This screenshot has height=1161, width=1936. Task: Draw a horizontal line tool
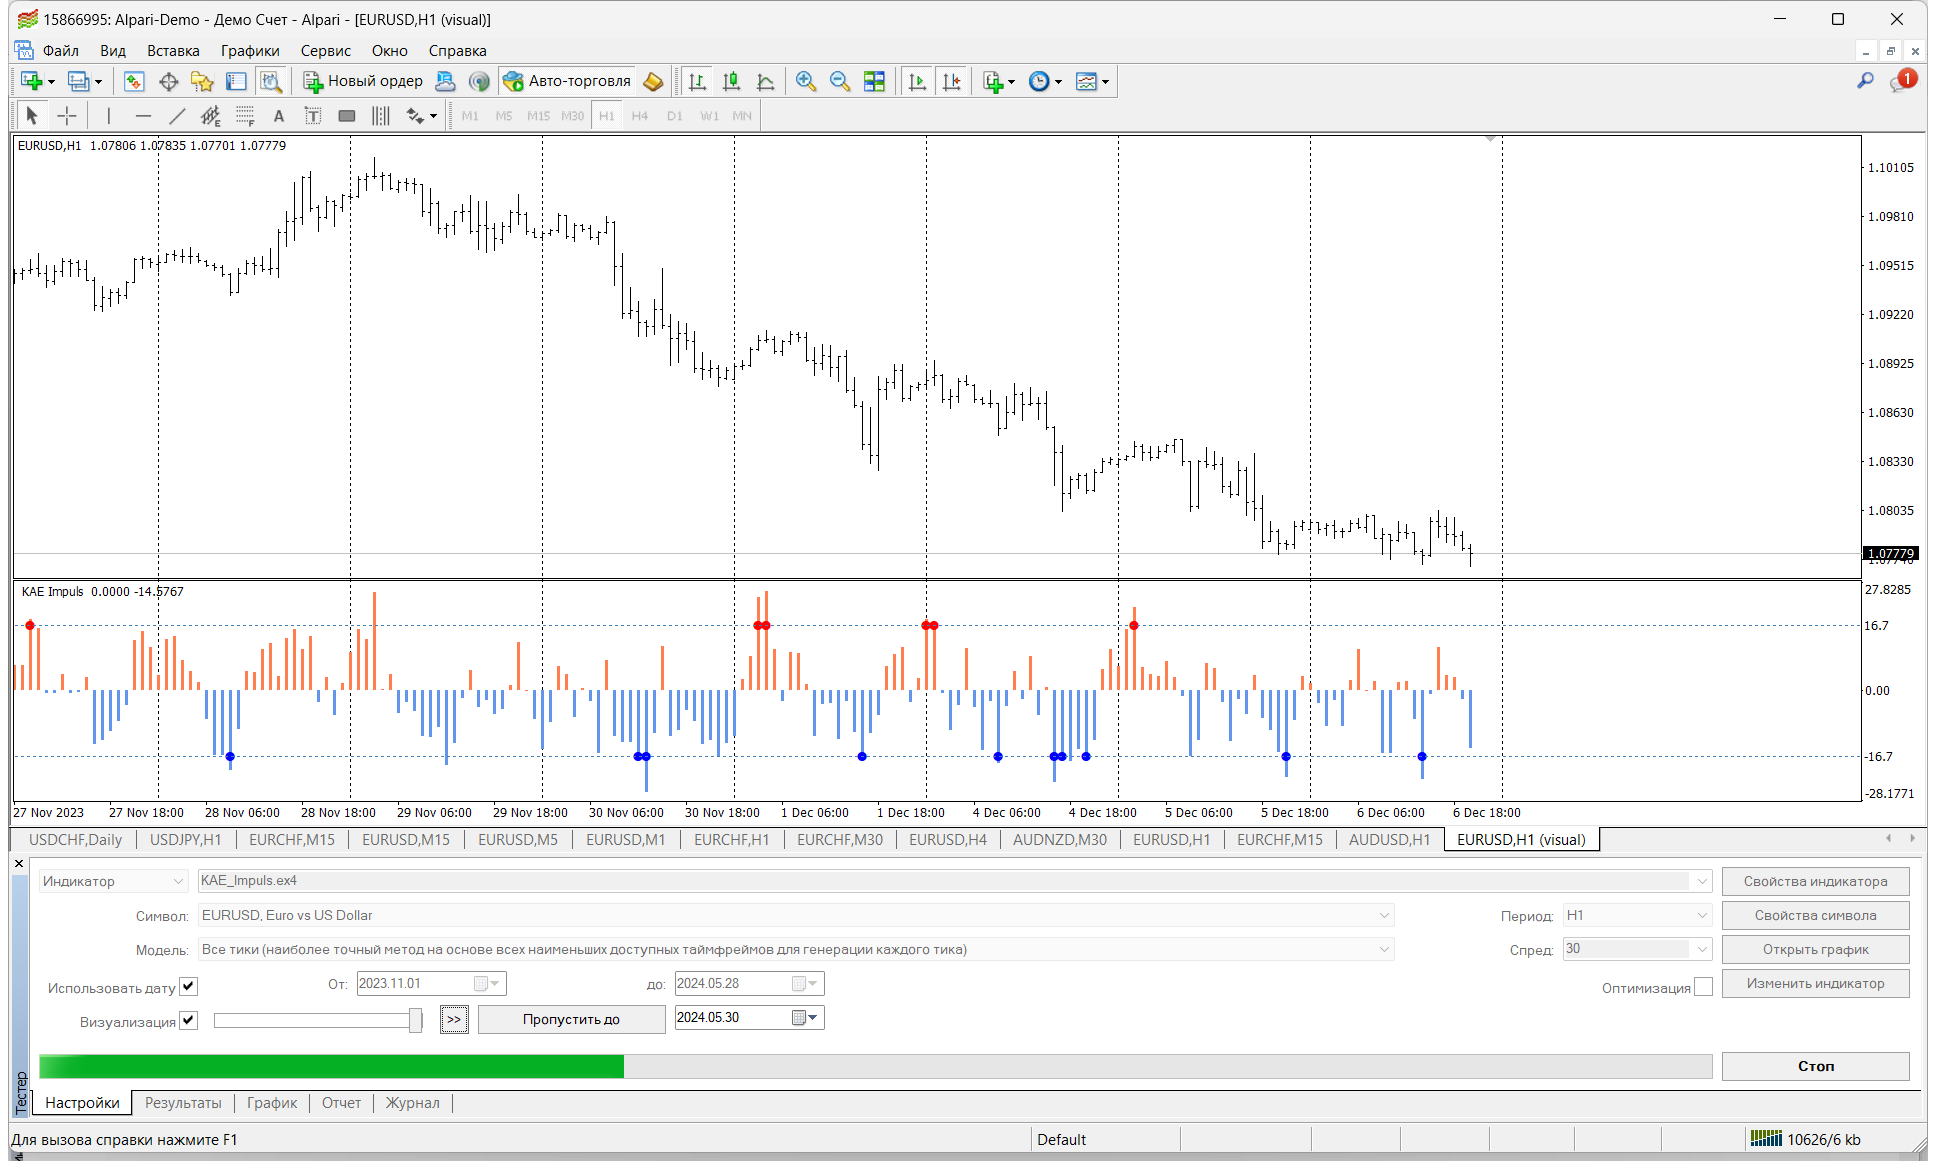143,116
